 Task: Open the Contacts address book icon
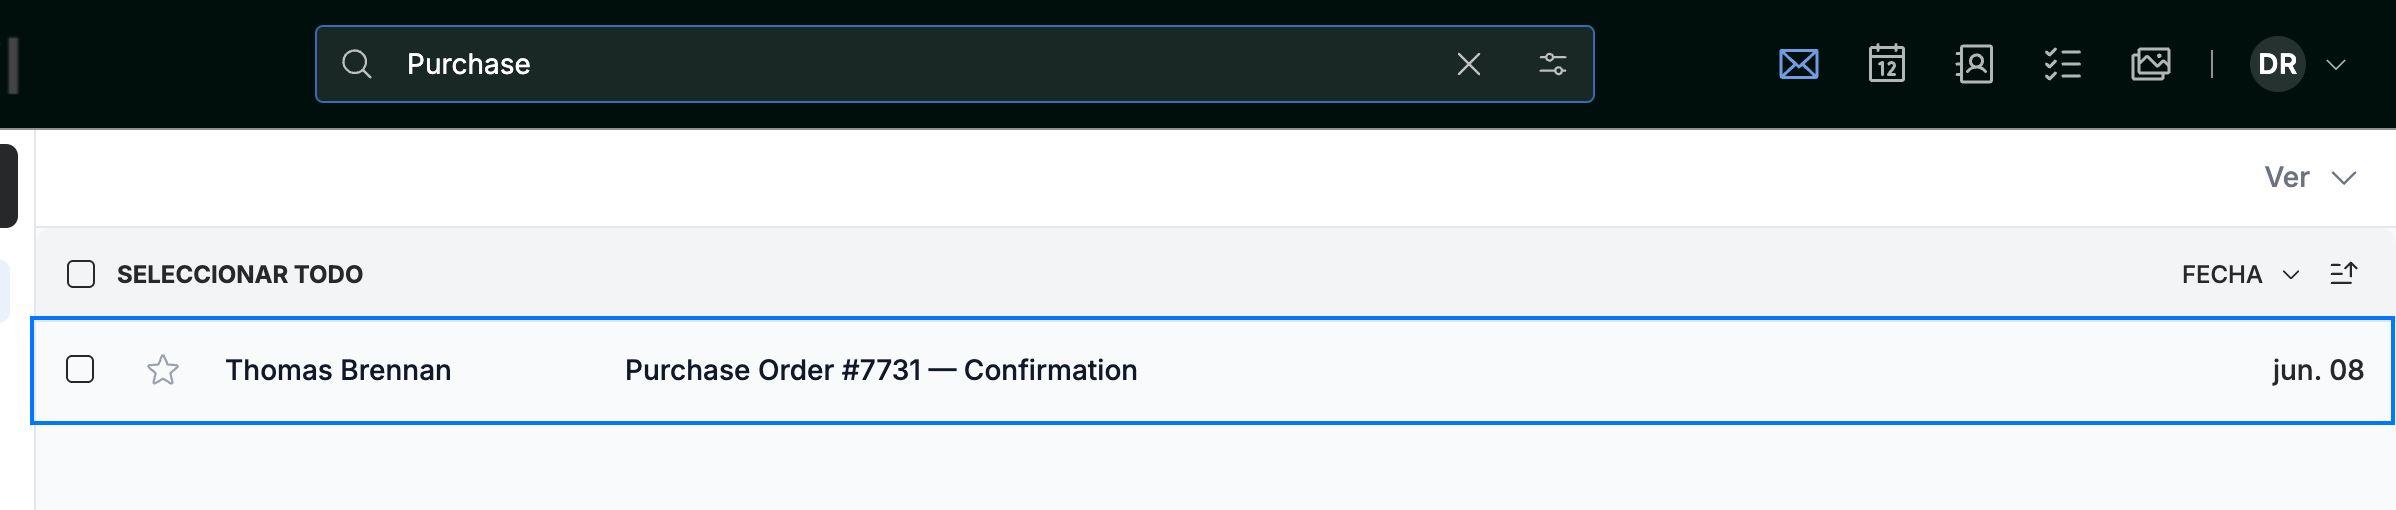[x=1974, y=64]
